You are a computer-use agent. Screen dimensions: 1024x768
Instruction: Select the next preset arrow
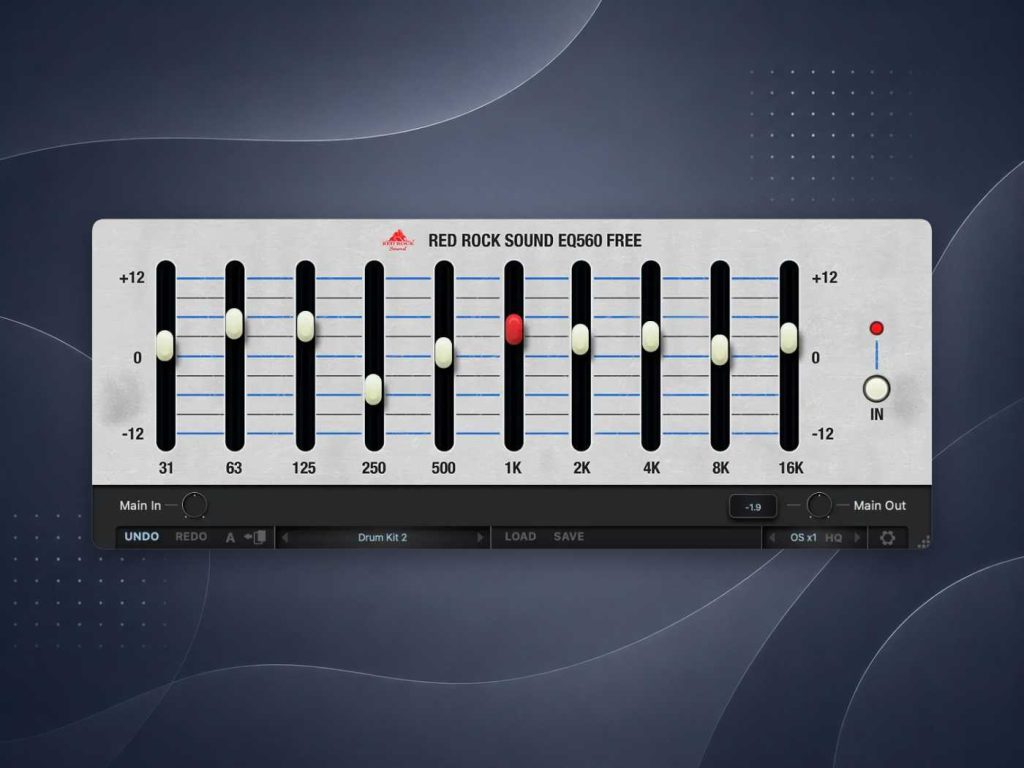pyautogui.click(x=480, y=537)
